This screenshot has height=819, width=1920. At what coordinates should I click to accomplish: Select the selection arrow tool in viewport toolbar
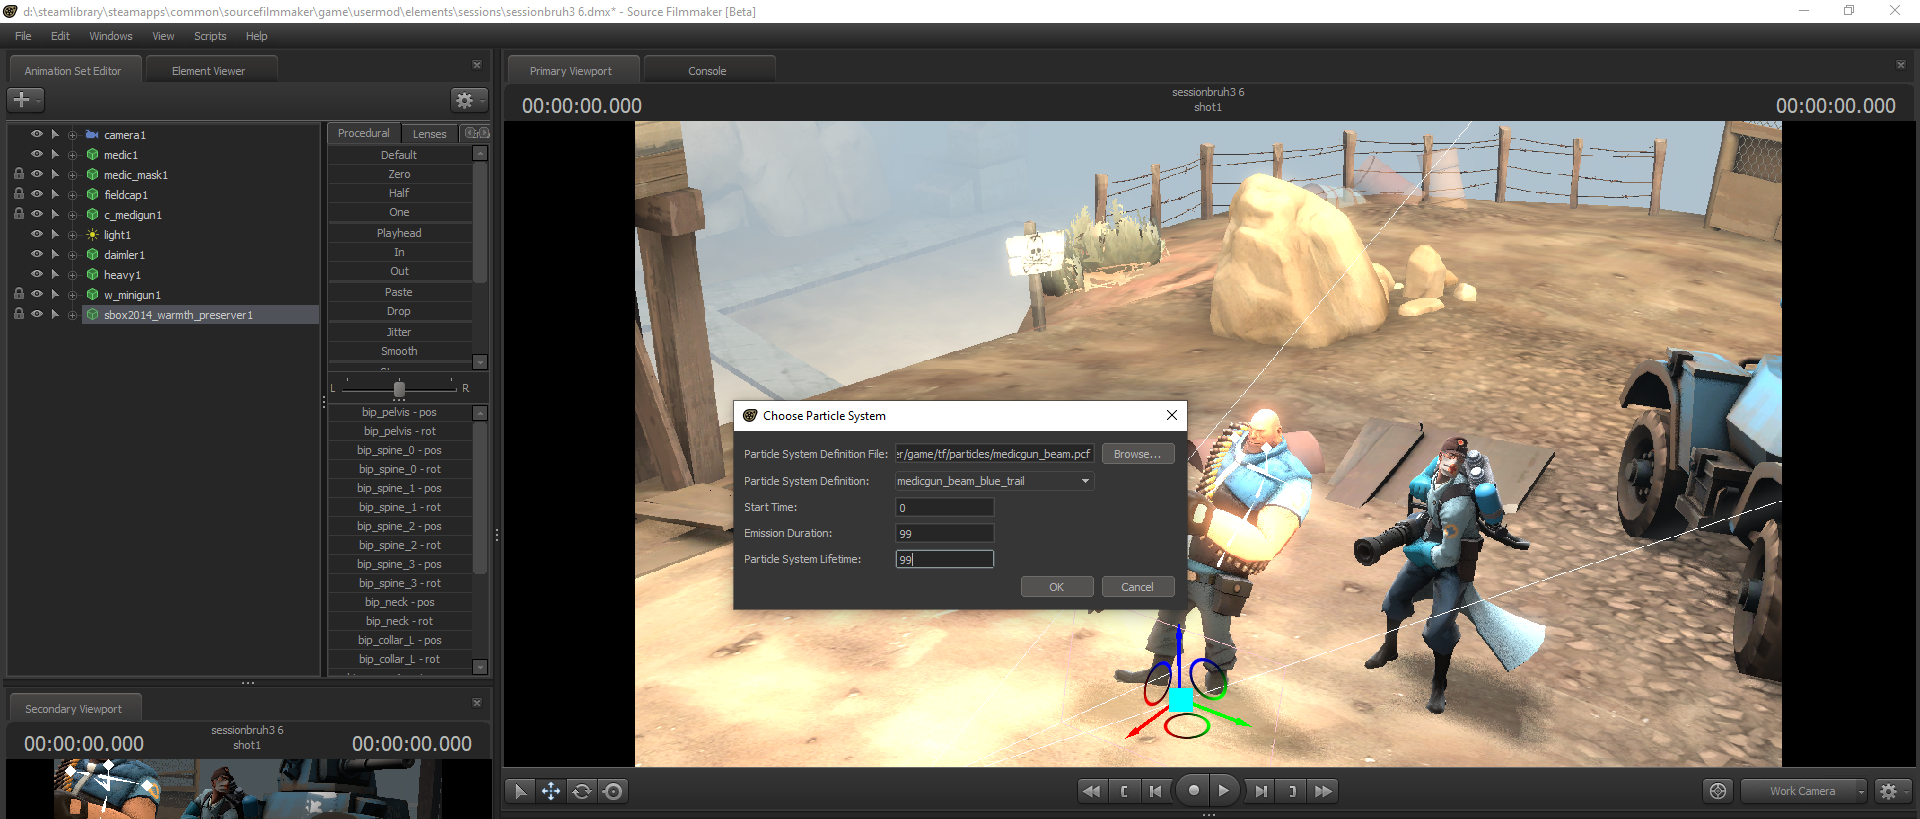coord(520,791)
